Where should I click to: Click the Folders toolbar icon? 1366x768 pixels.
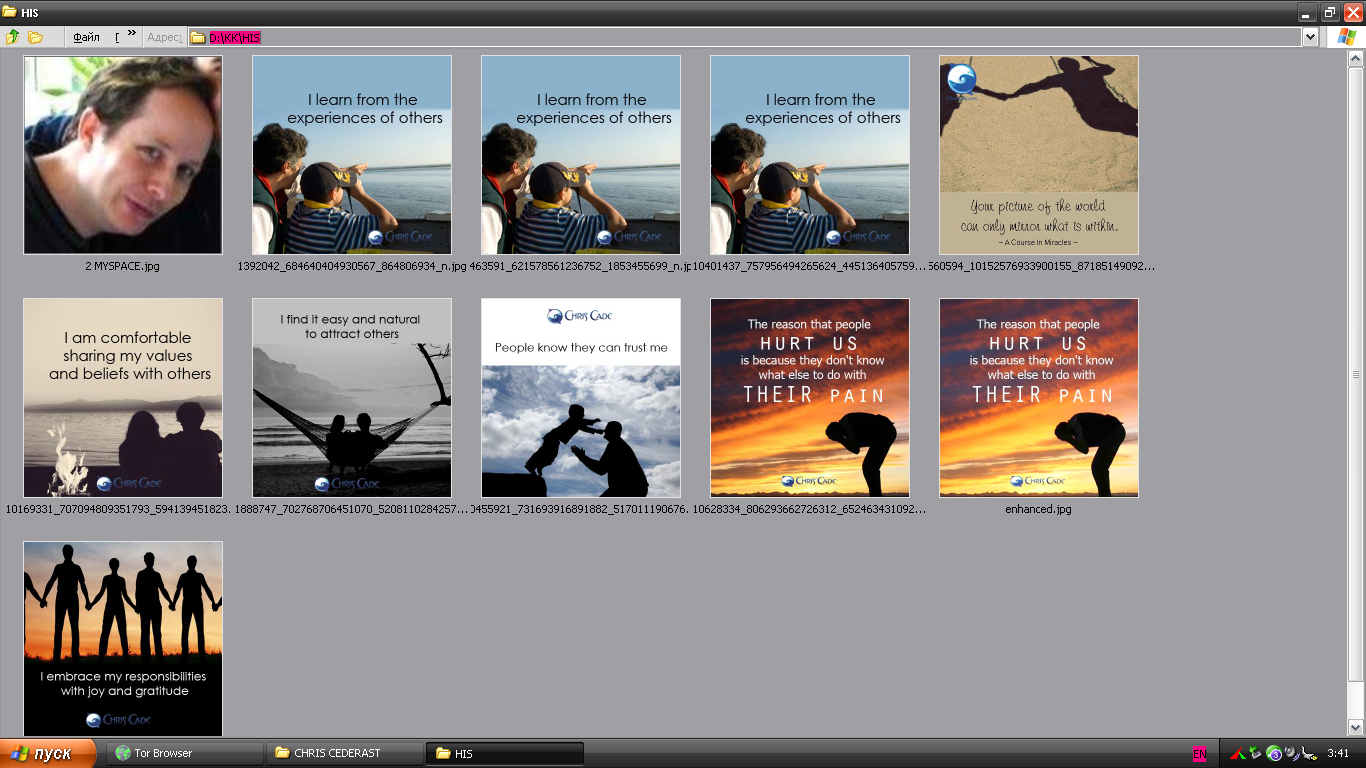36,37
